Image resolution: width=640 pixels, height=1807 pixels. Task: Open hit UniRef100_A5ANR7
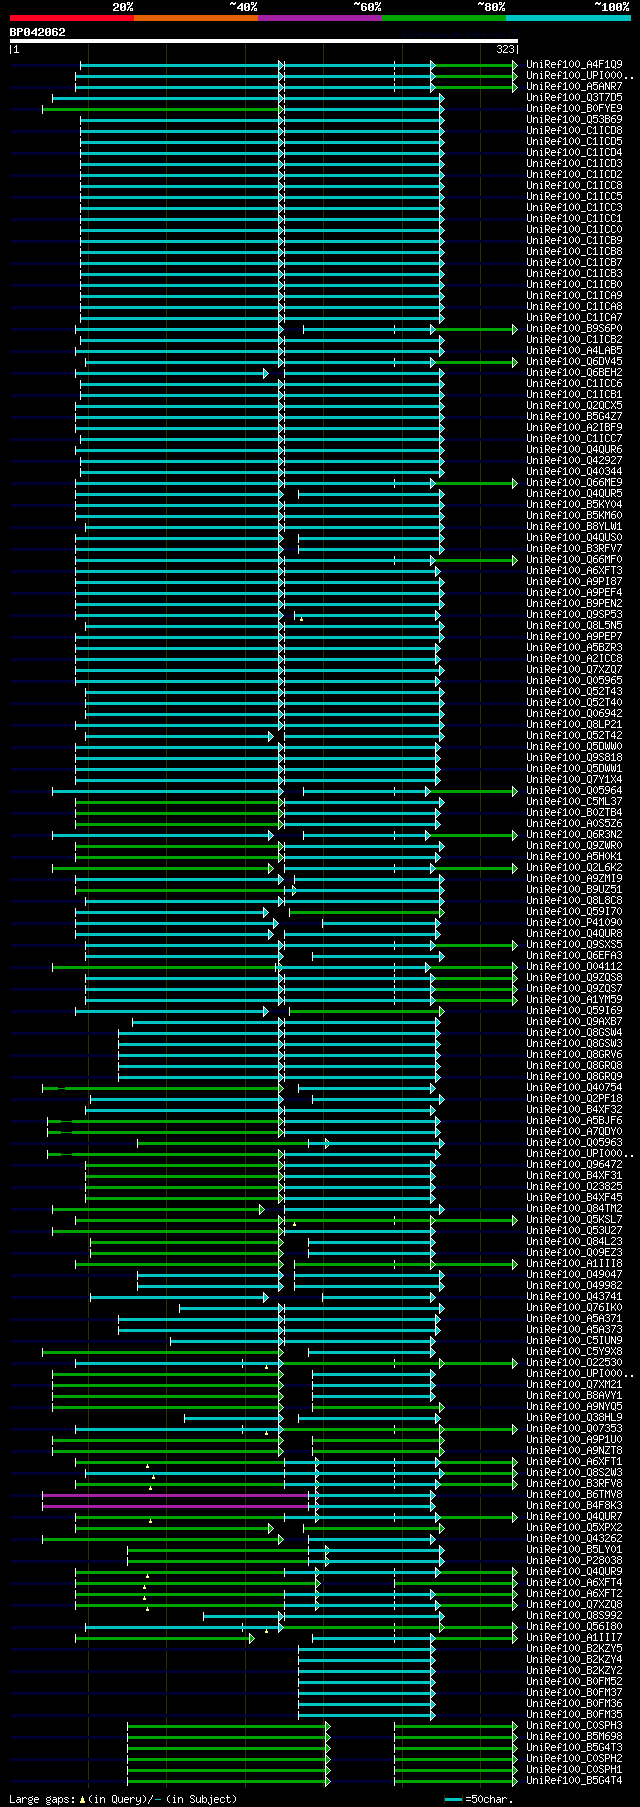coord(574,87)
